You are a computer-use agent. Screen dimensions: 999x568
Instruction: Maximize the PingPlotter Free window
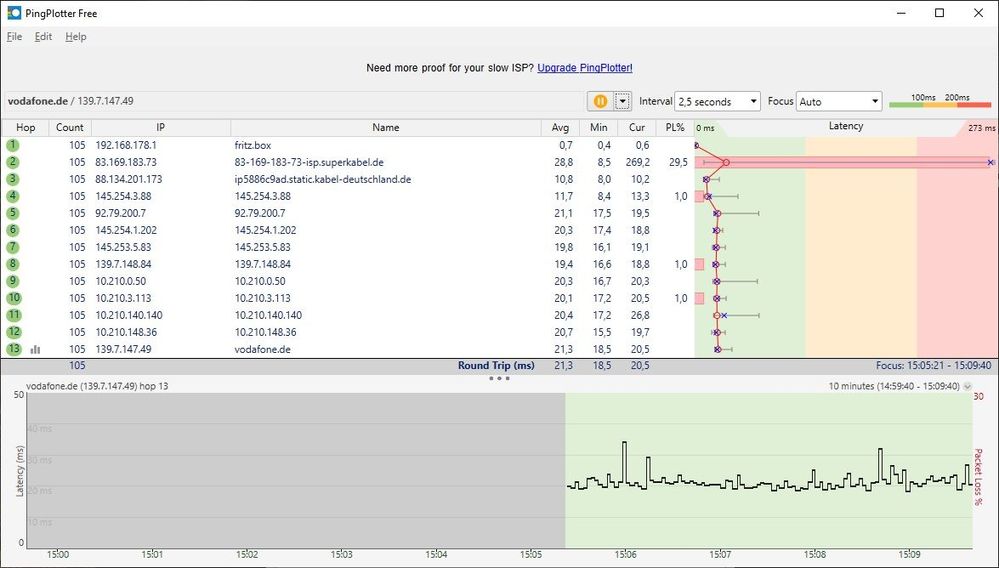(x=940, y=13)
